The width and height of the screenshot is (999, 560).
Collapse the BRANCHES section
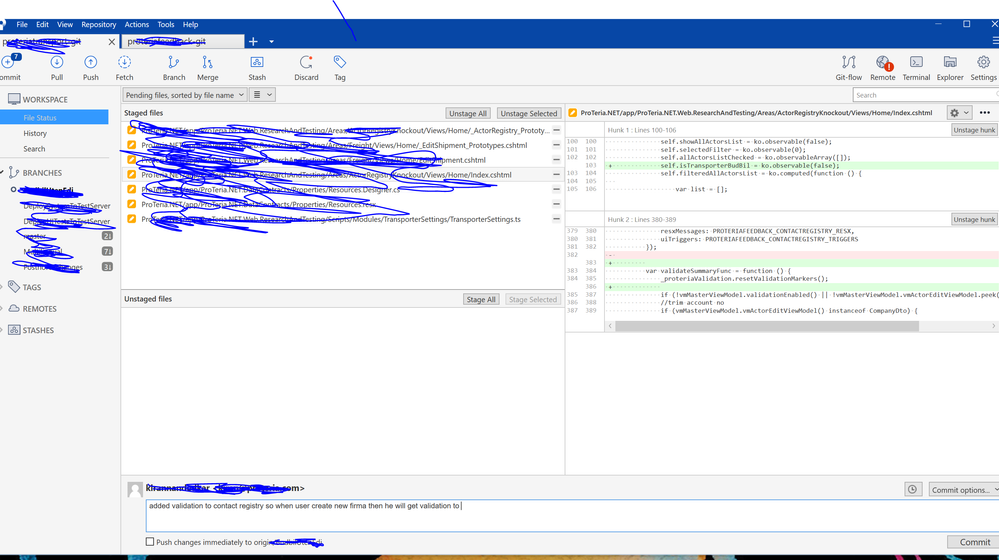pyautogui.click(x=3, y=173)
